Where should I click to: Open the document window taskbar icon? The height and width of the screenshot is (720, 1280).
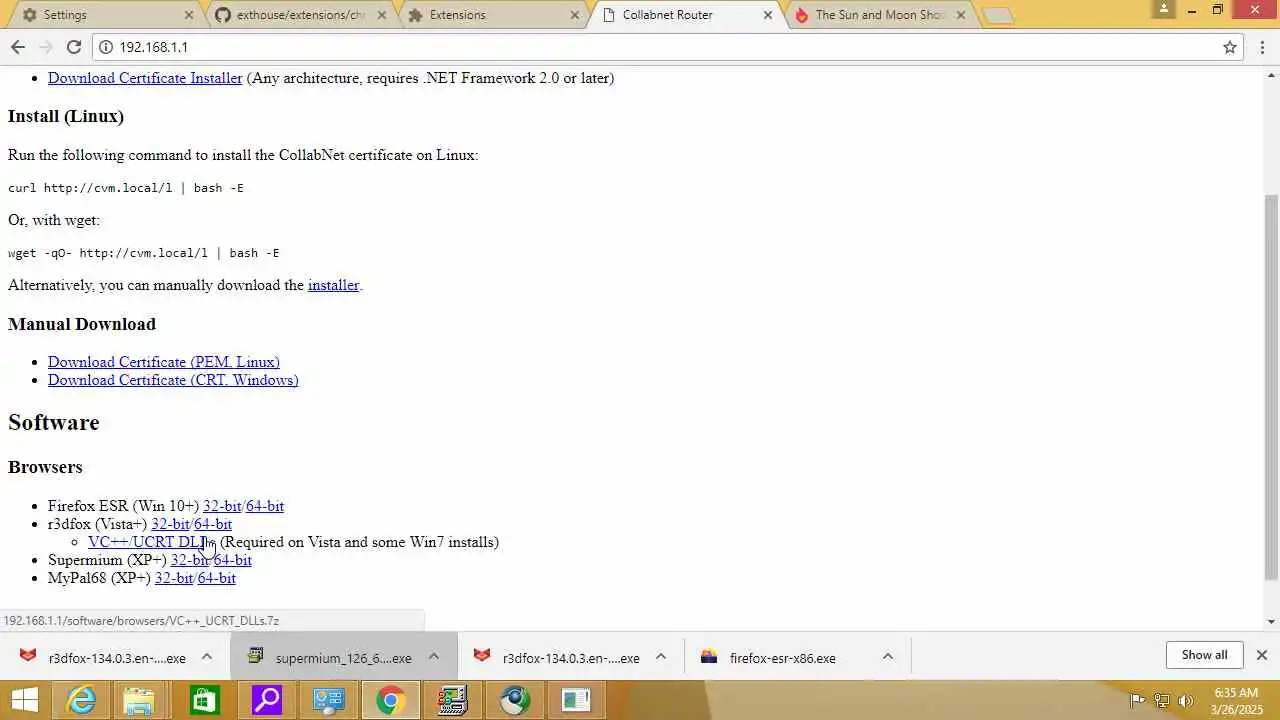[x=576, y=700]
